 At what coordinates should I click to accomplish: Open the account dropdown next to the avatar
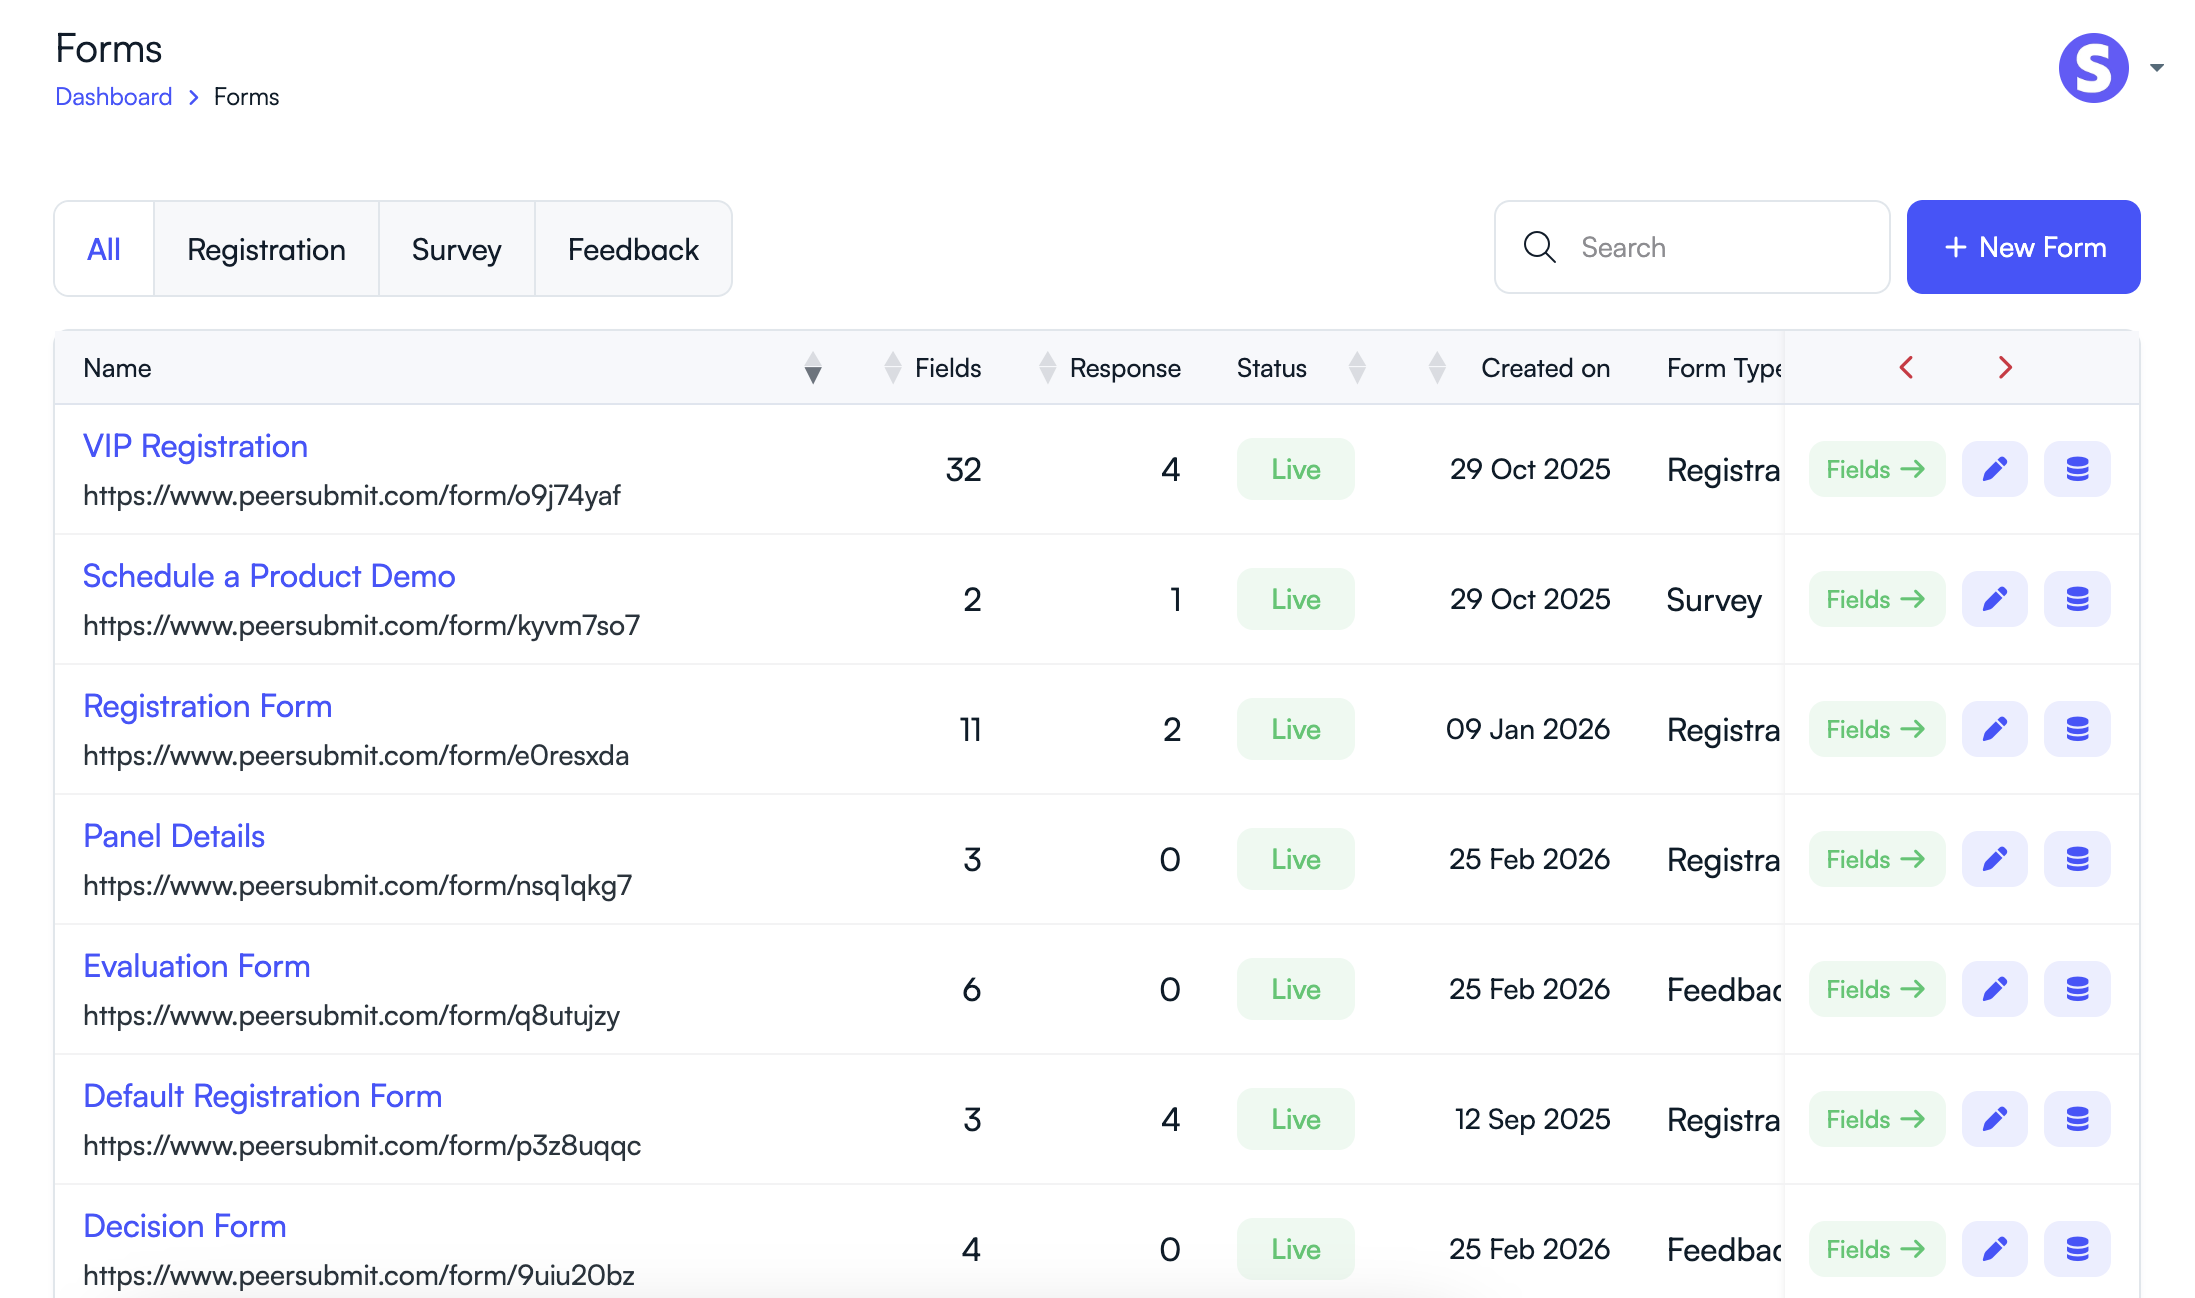pyautogui.click(x=2154, y=68)
